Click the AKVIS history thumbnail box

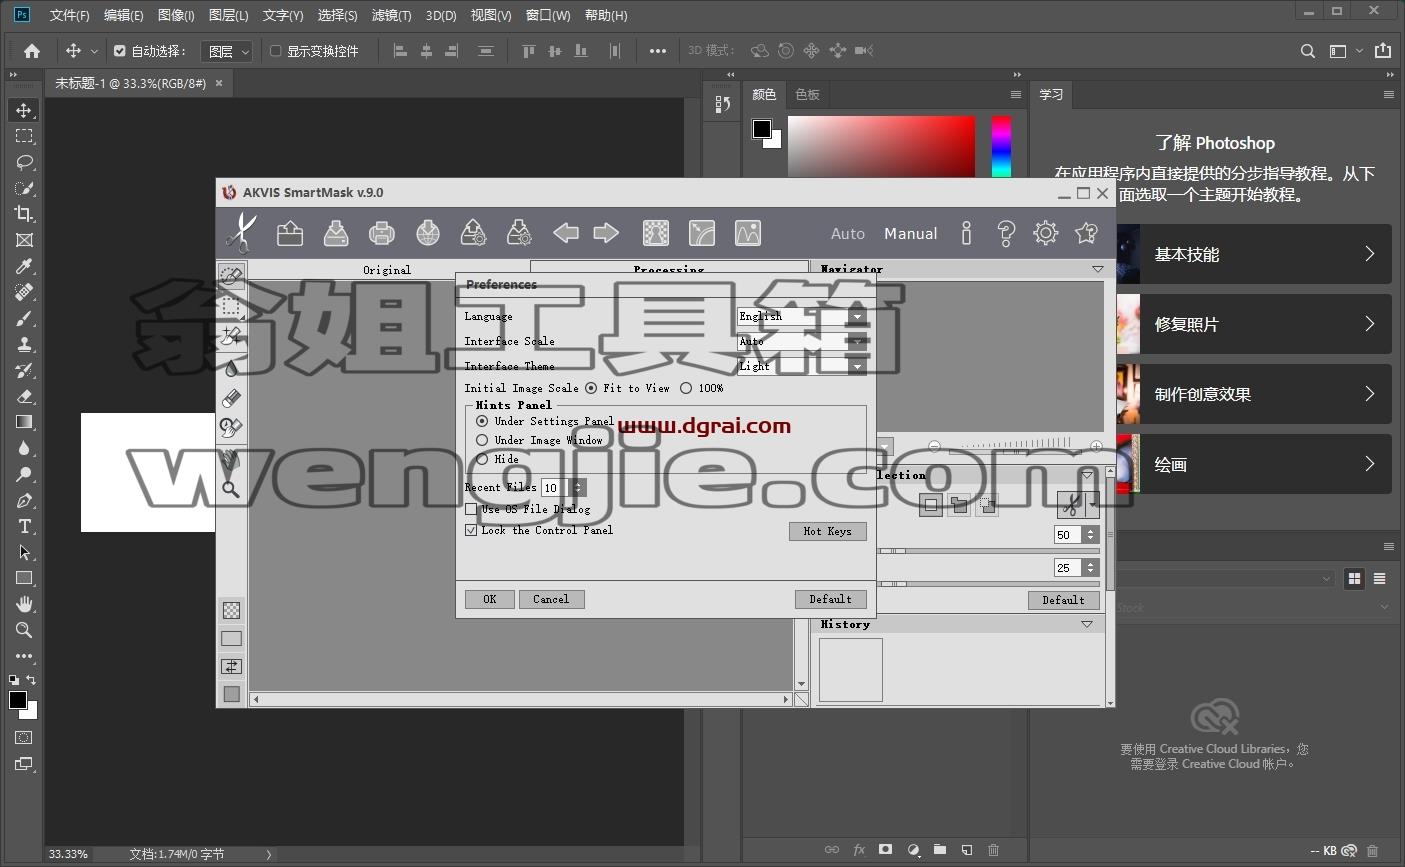[x=851, y=670]
